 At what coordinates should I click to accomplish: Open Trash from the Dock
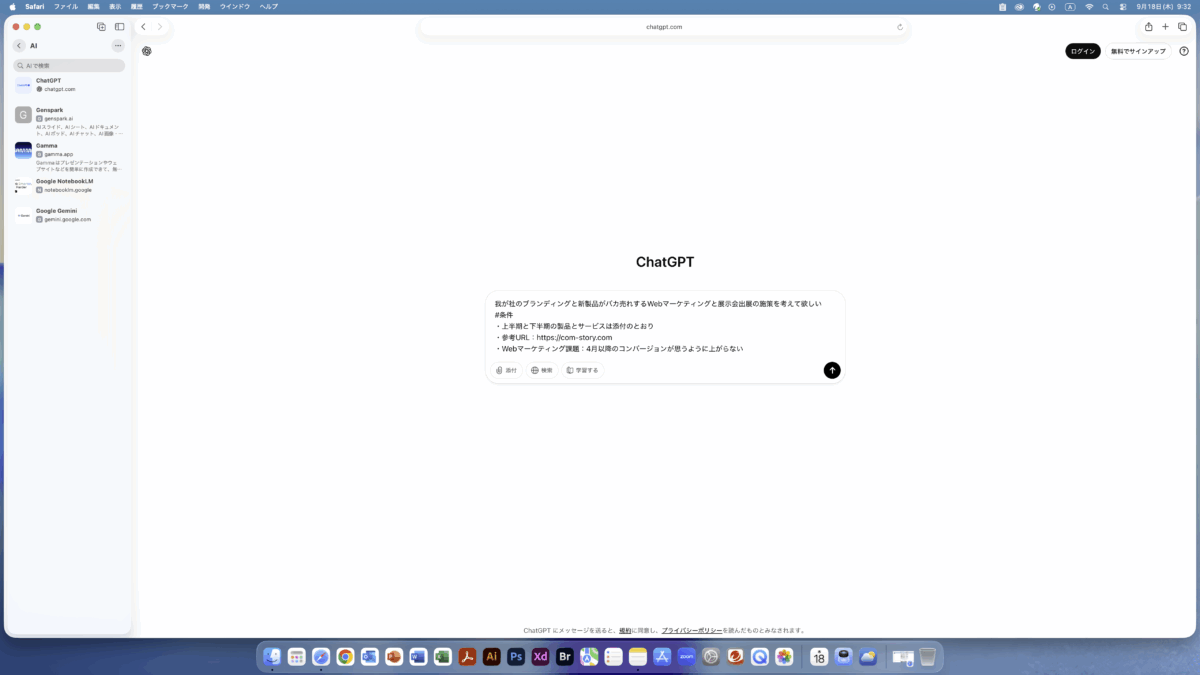[927, 657]
